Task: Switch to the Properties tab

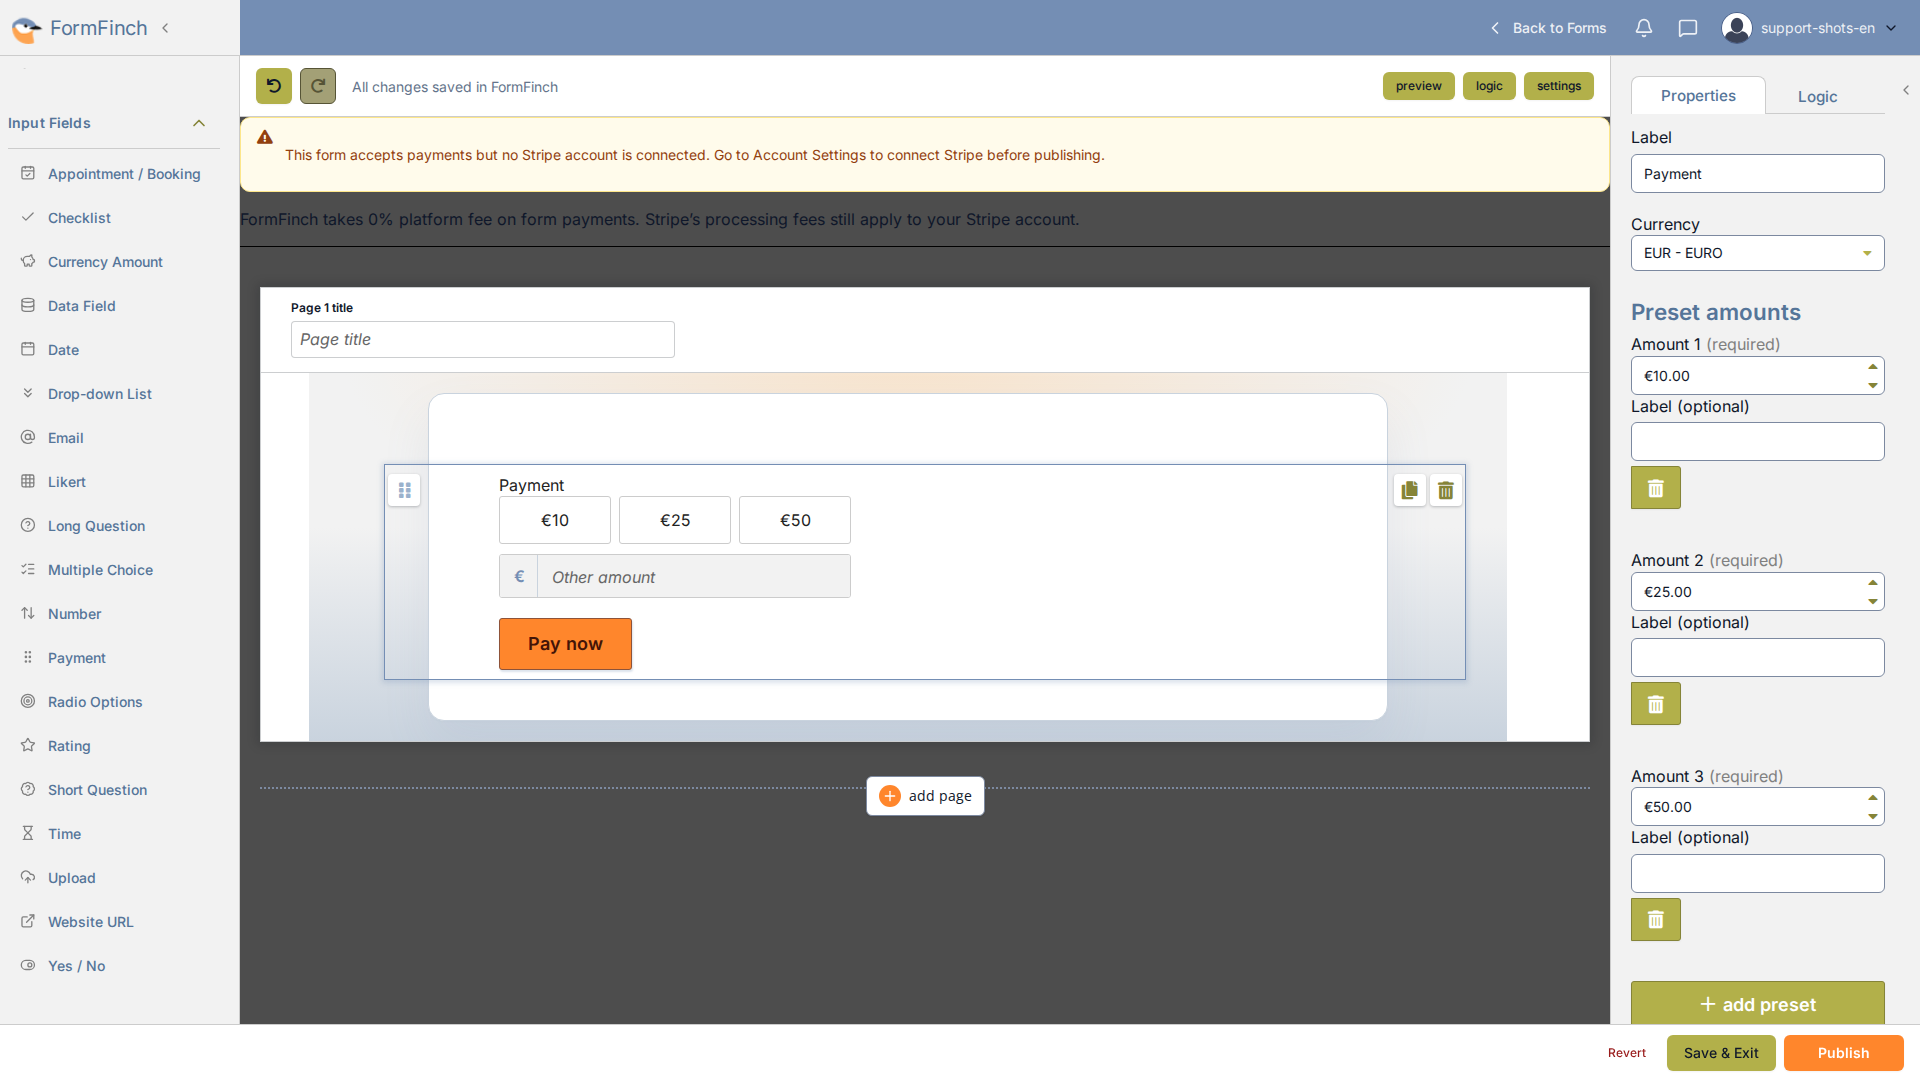Action: click(1698, 96)
